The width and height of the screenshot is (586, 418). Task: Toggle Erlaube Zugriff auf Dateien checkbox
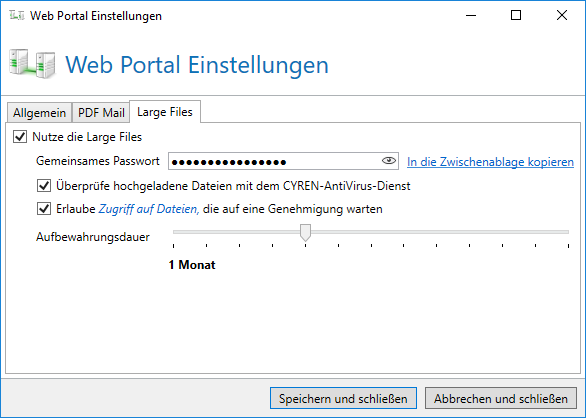(44, 209)
